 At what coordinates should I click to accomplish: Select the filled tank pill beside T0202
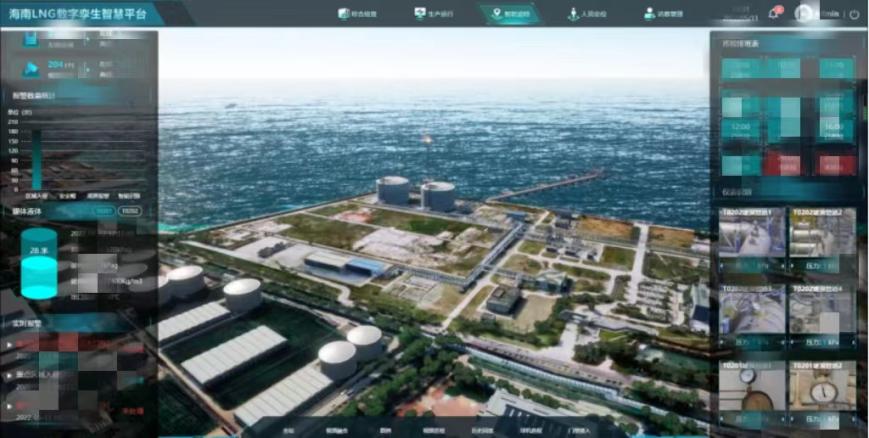click(104, 211)
